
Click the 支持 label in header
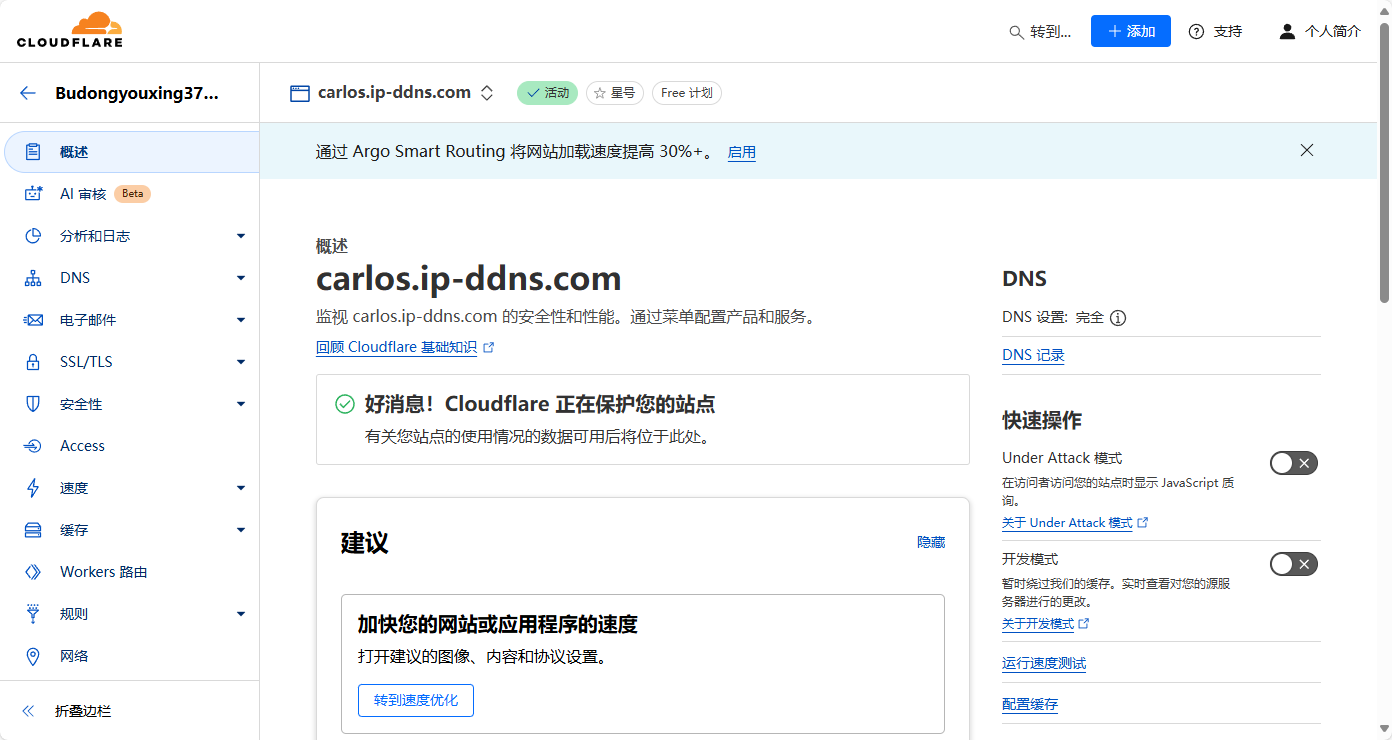point(1228,32)
